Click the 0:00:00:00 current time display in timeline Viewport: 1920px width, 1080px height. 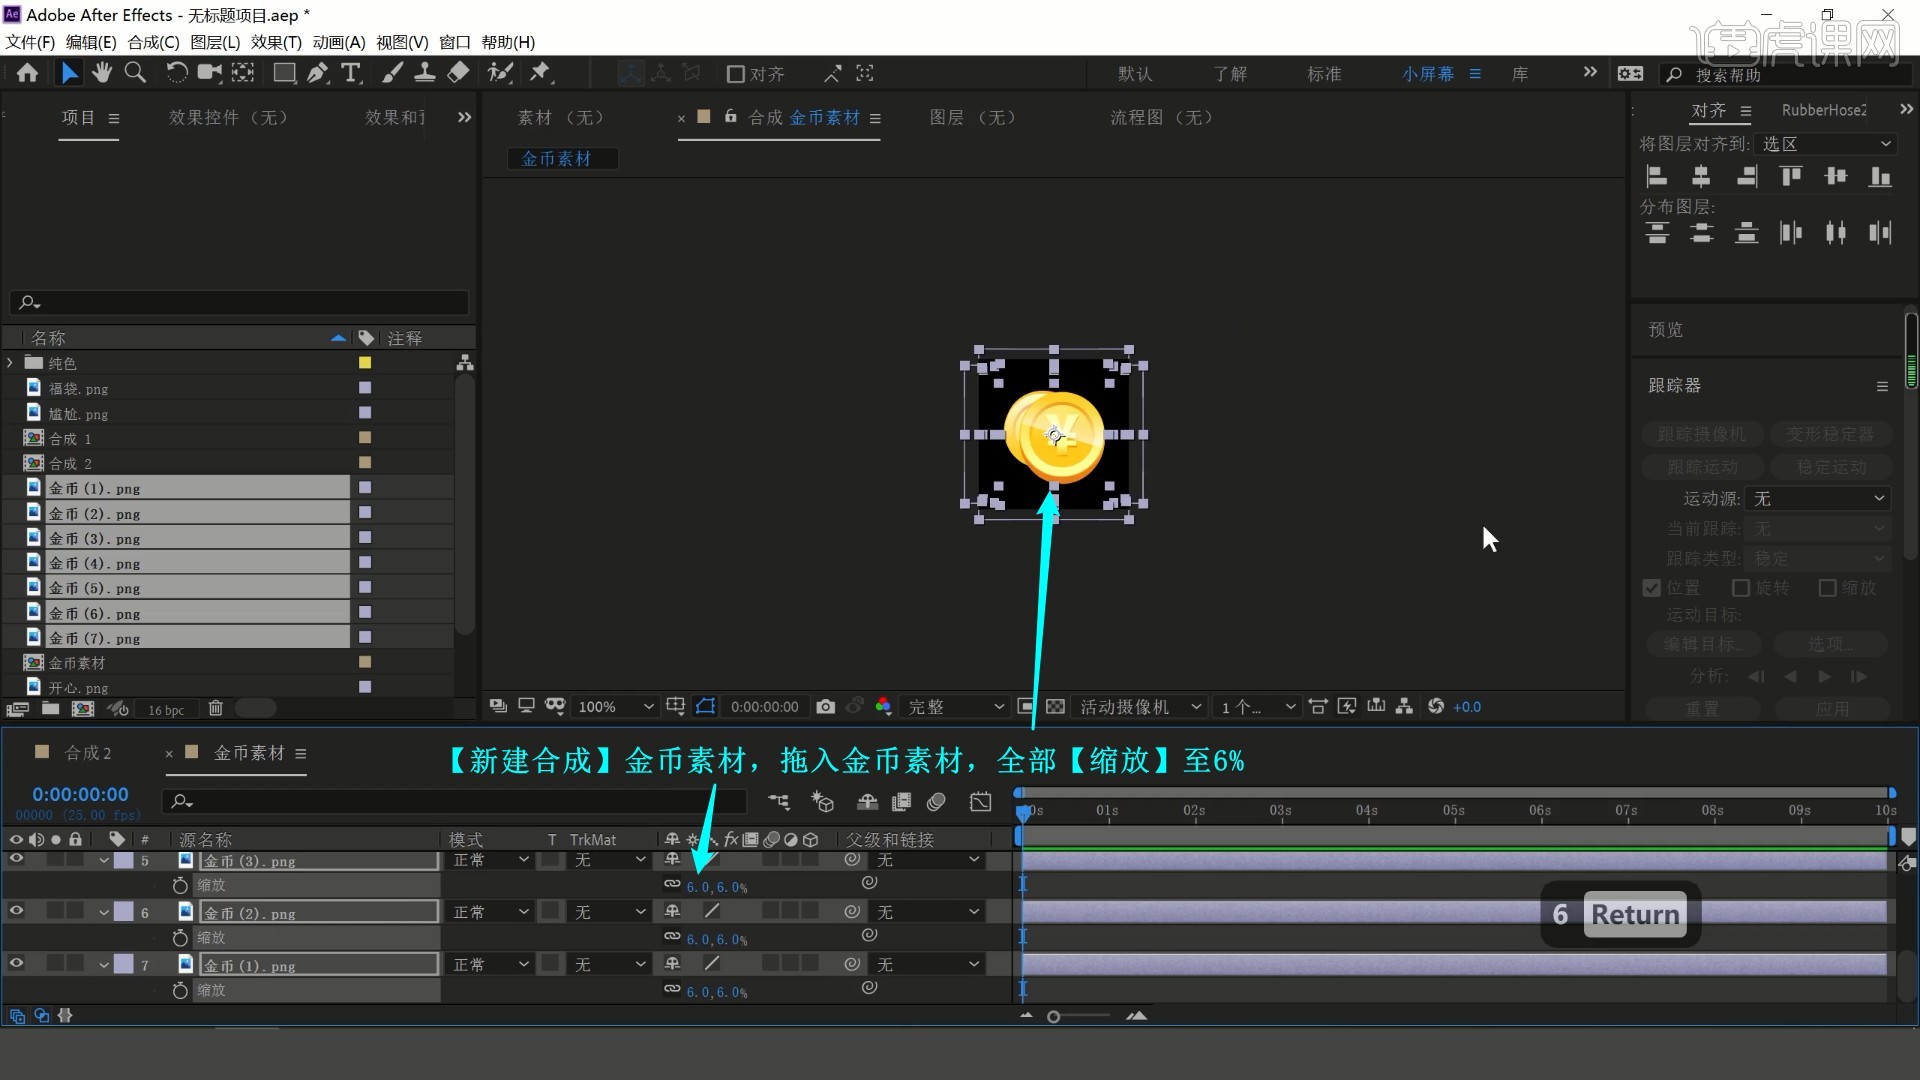tap(80, 795)
